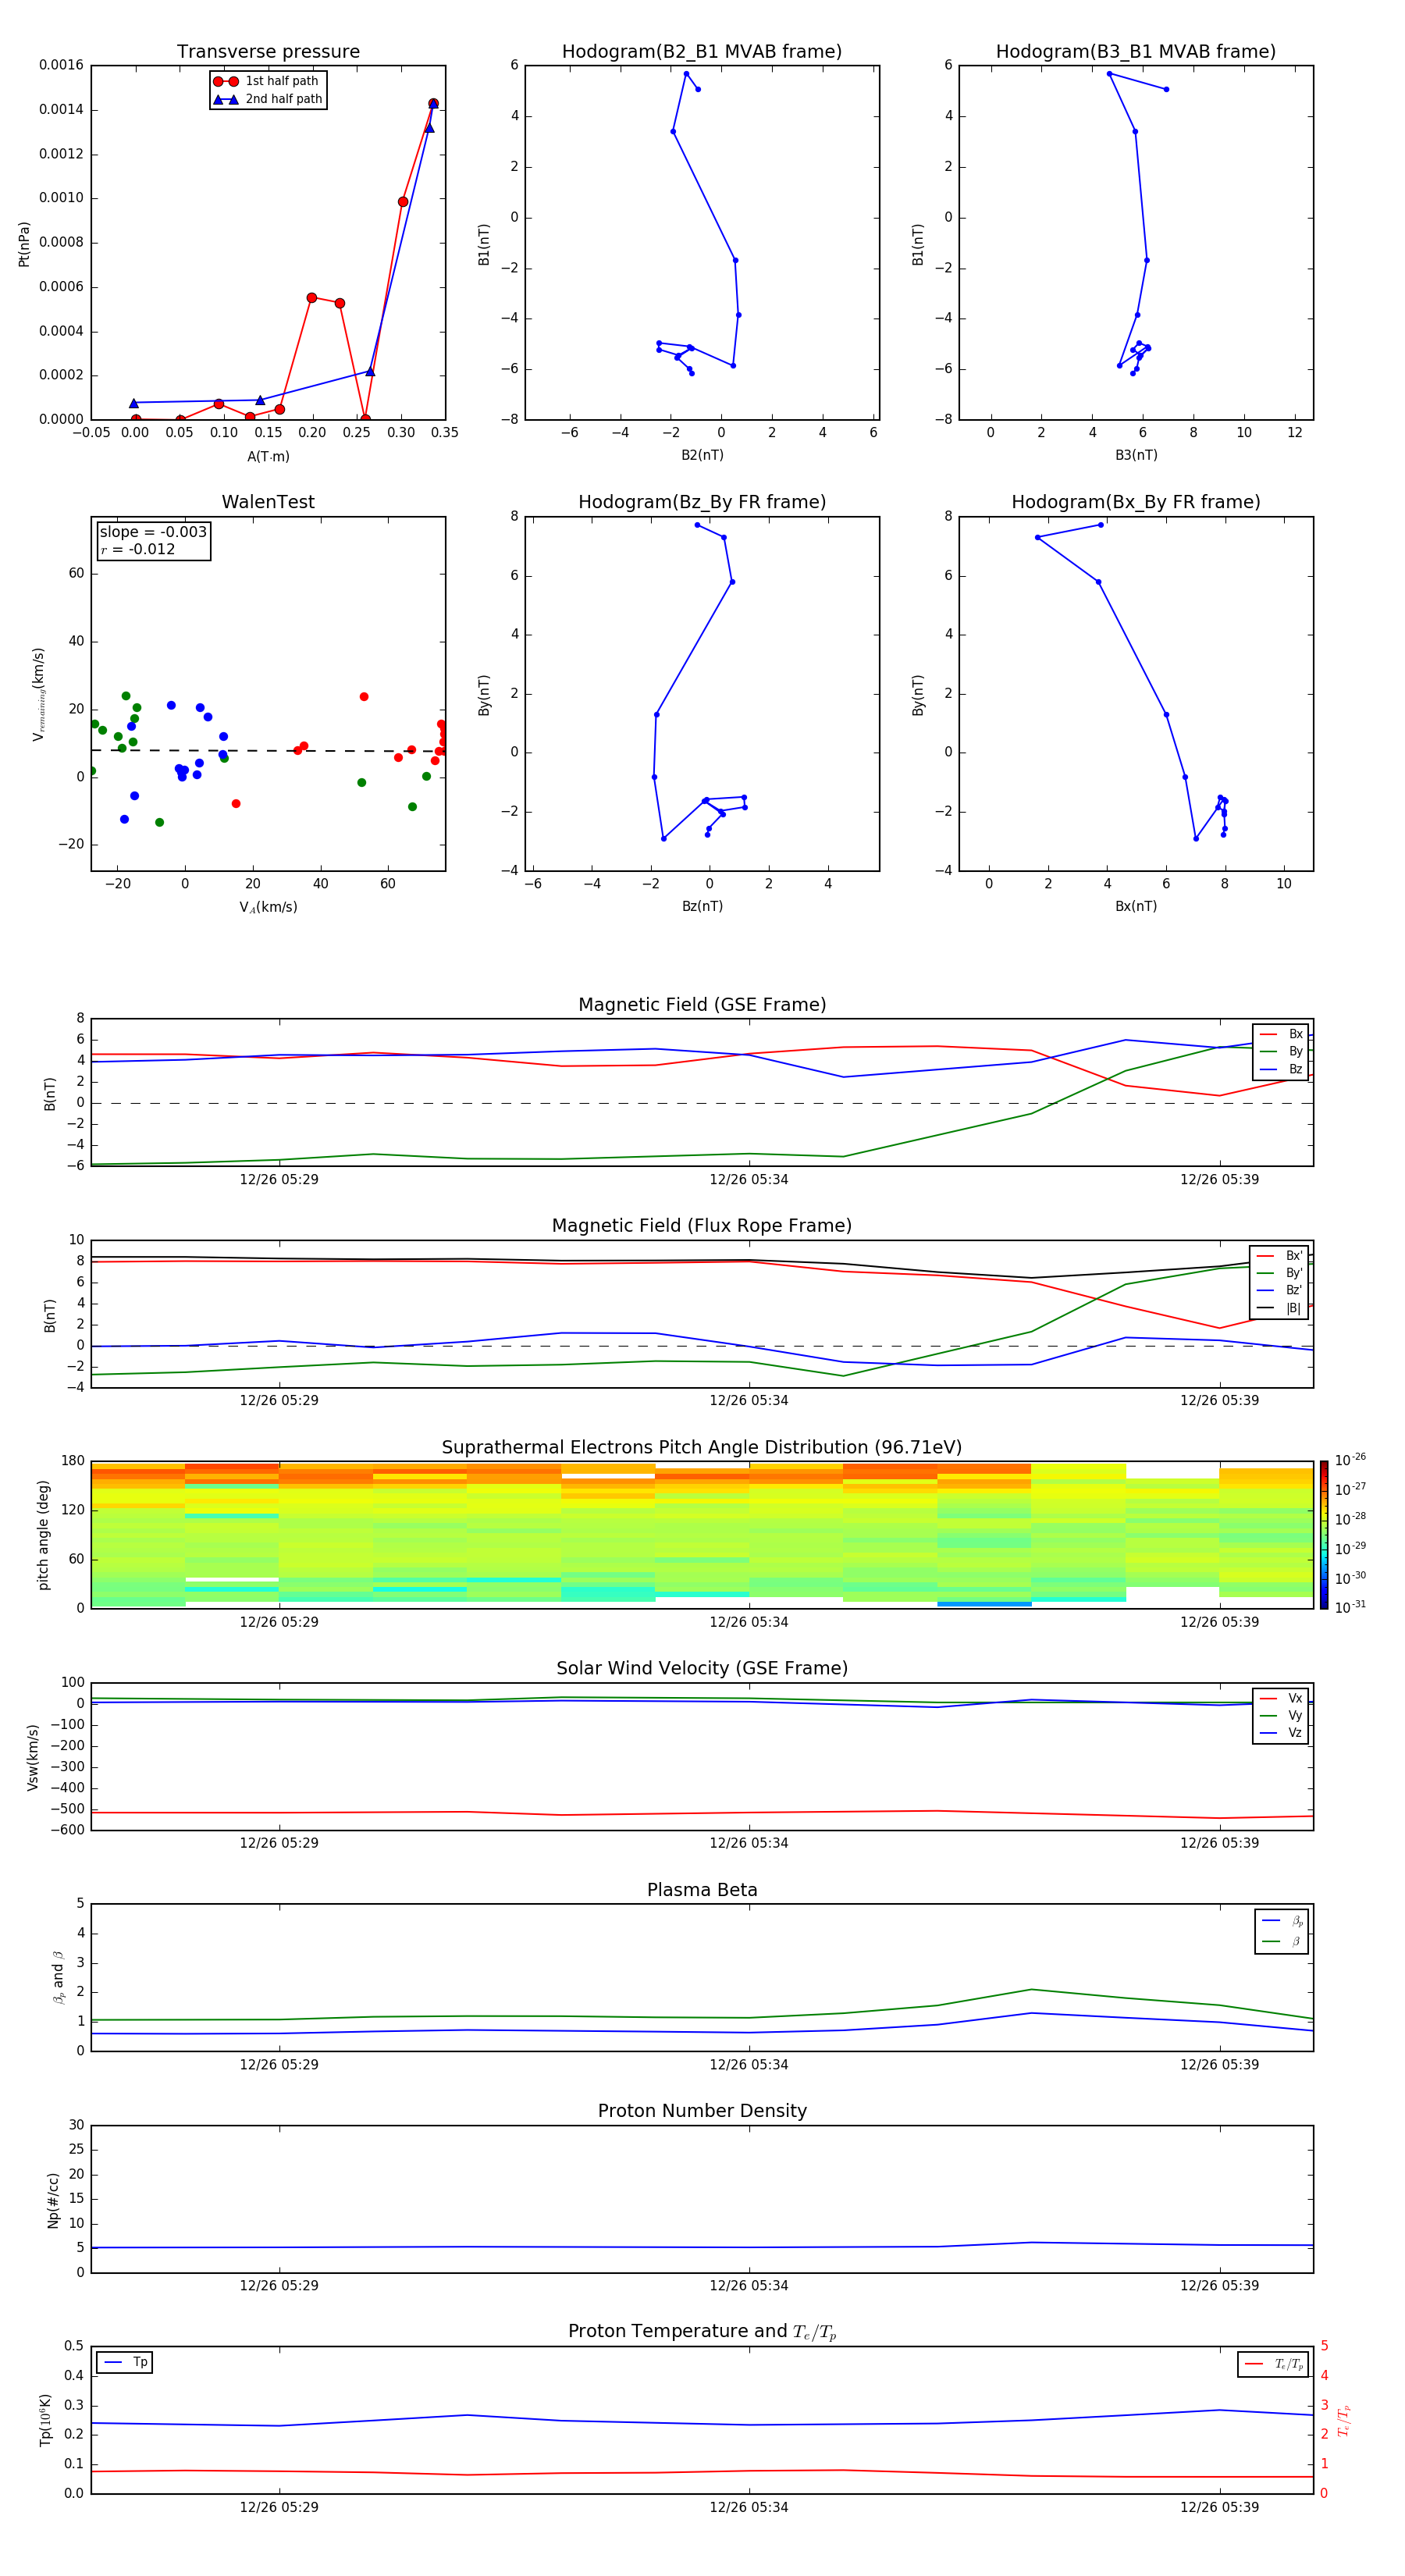Click 'pitch angle (deg)' axis label

pos(43,1535)
